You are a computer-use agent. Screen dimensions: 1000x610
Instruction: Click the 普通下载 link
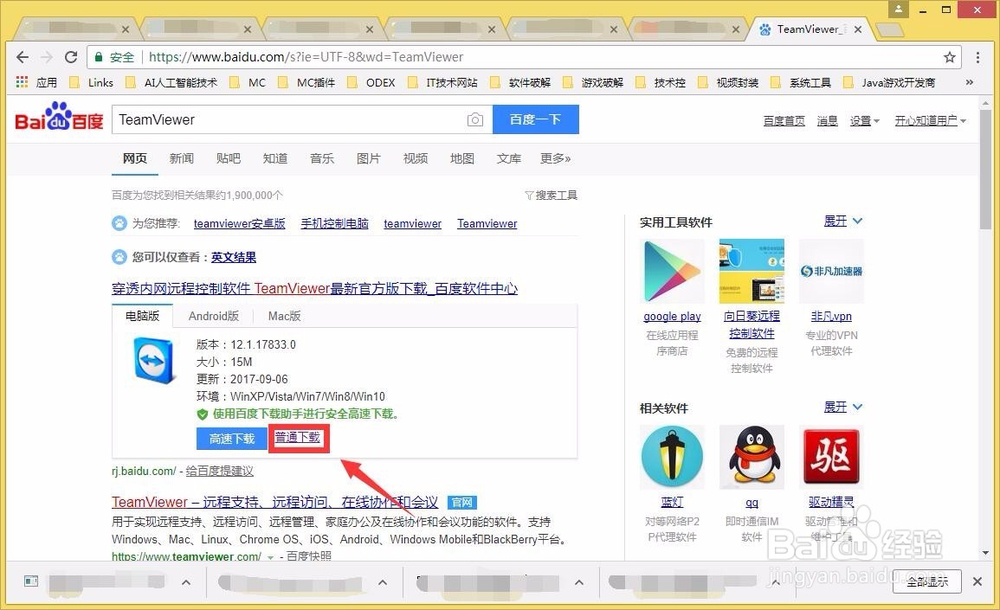click(x=297, y=437)
